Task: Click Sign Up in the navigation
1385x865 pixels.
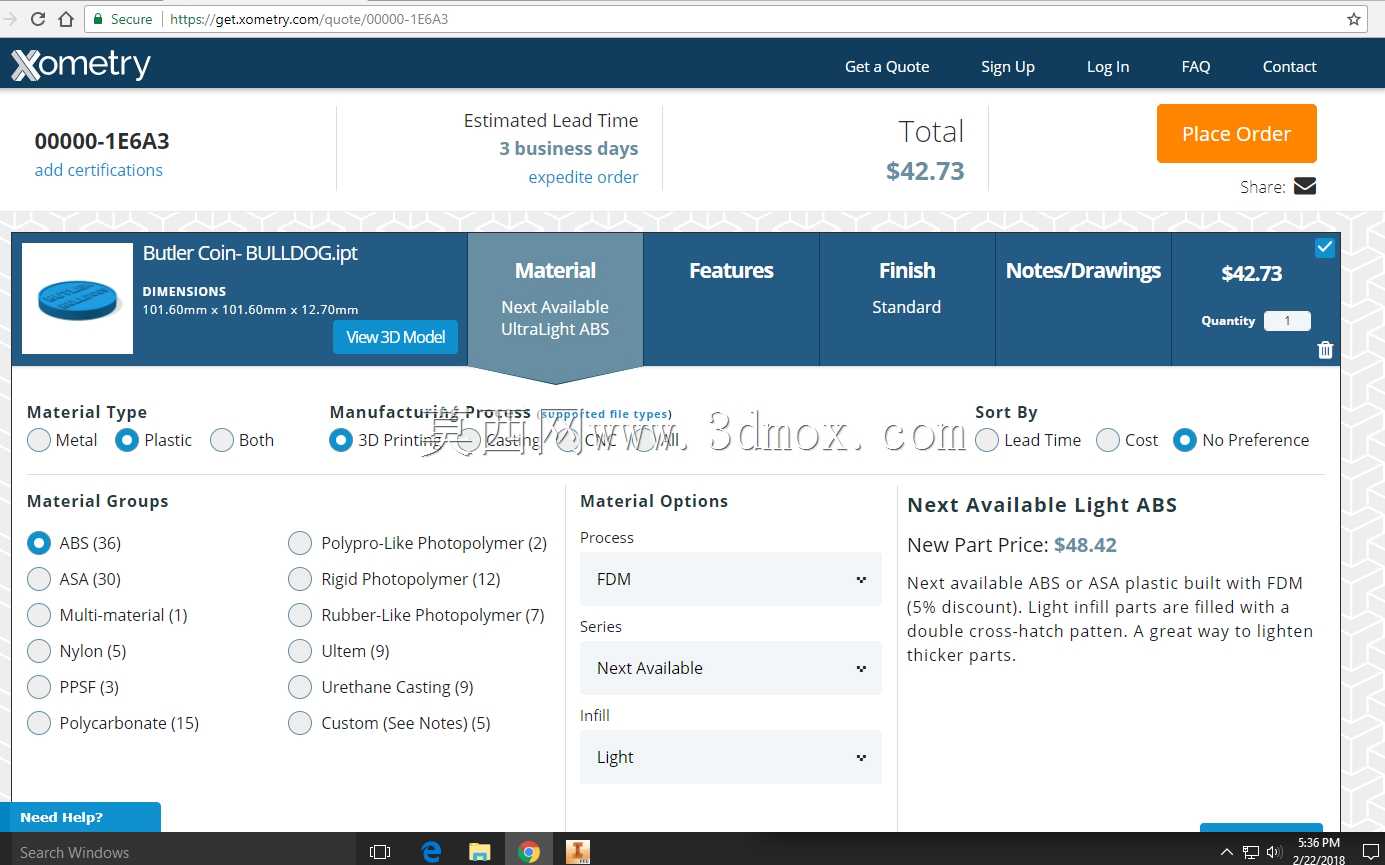Action: (x=1008, y=67)
